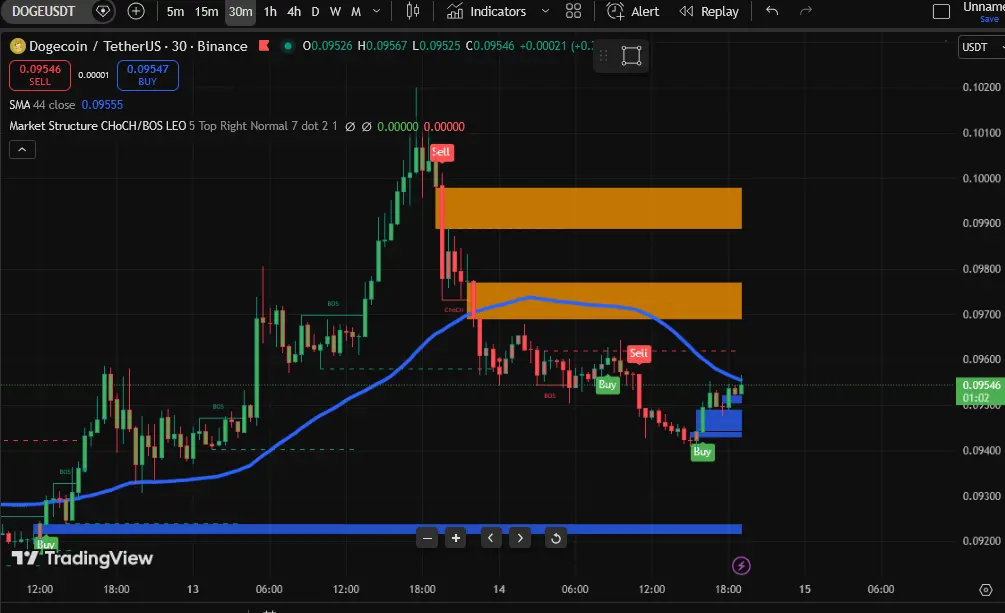Click the chart pan-left arrow
This screenshot has width=1005, height=613.
(x=491, y=538)
